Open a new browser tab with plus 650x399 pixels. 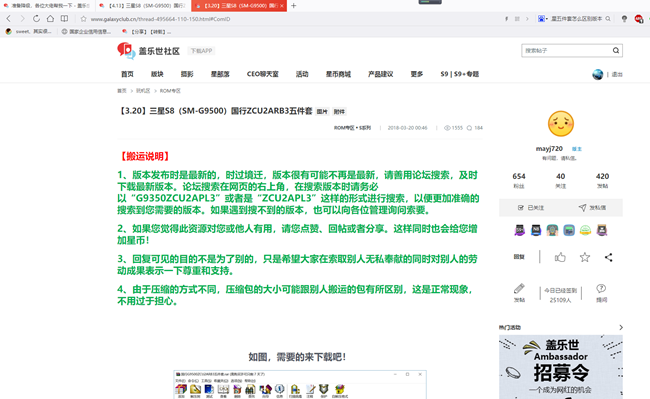(x=293, y=6)
